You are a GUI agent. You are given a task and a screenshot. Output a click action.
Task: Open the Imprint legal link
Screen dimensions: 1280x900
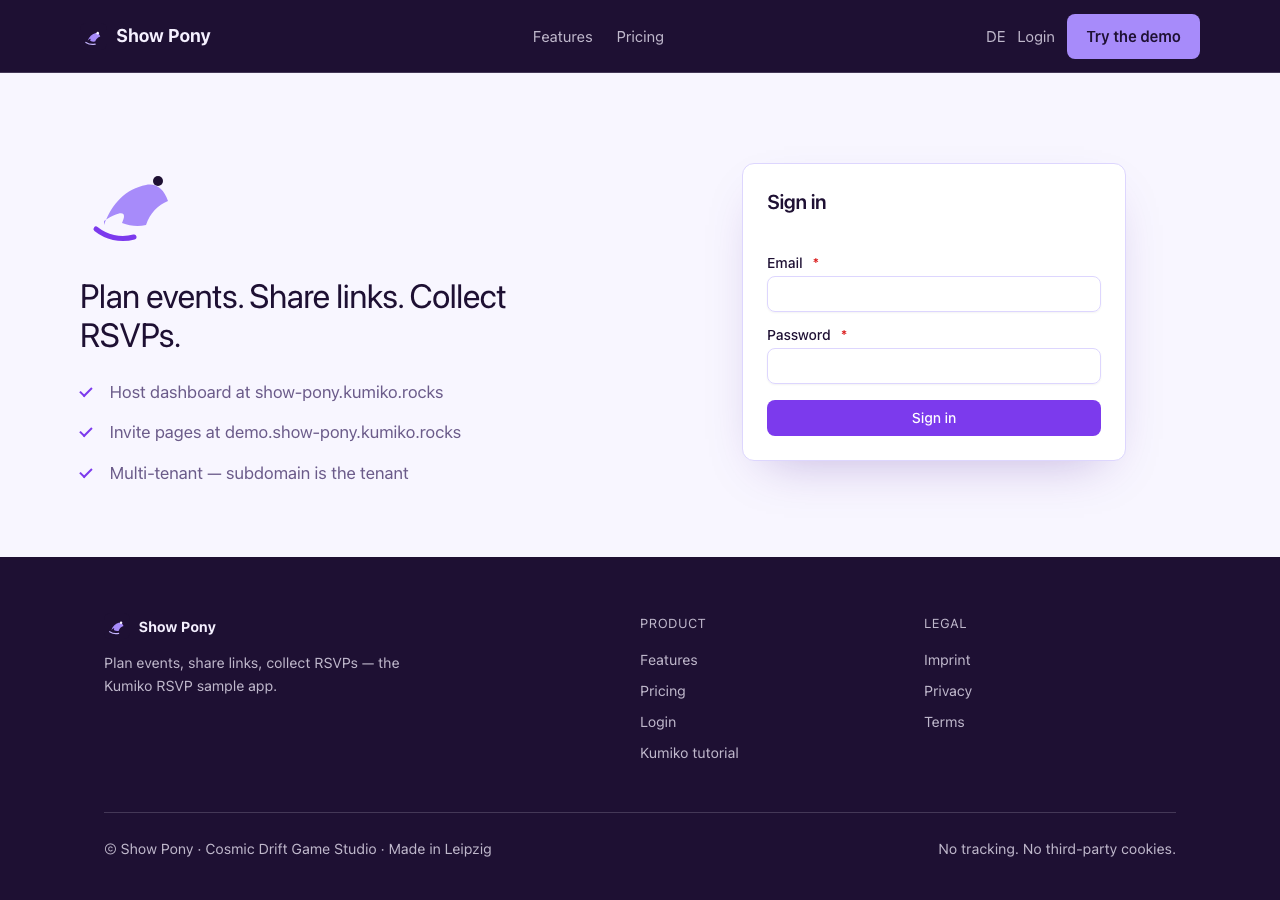pyautogui.click(x=947, y=660)
